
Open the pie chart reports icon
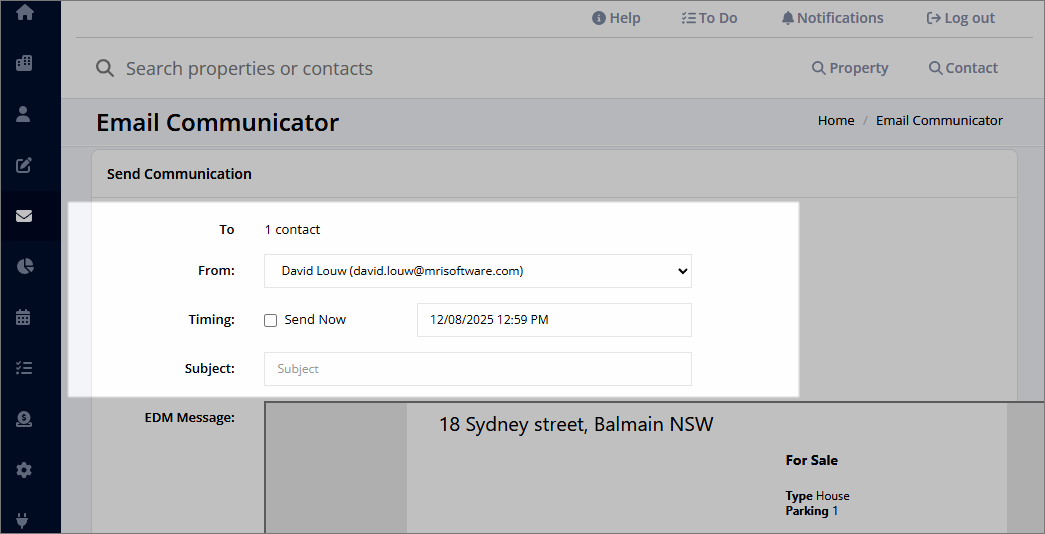[25, 267]
